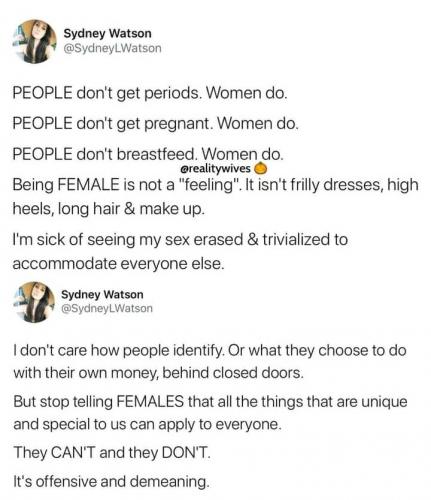Open the @realitywives watermark handle

pyautogui.click(x=215, y=169)
